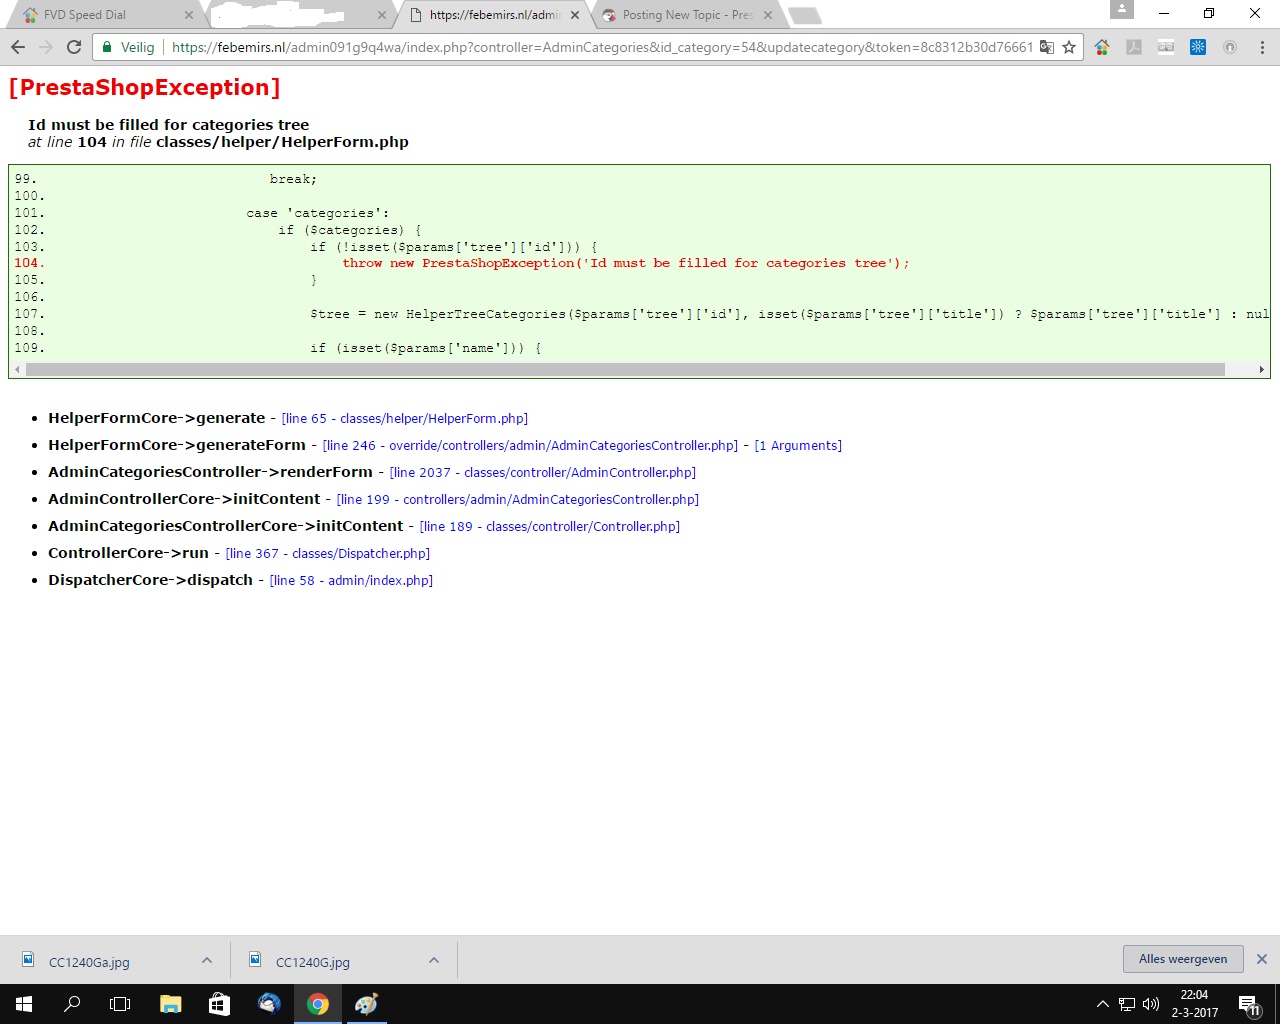Expand options for CC1240Ga.jpg download

tap(207, 961)
